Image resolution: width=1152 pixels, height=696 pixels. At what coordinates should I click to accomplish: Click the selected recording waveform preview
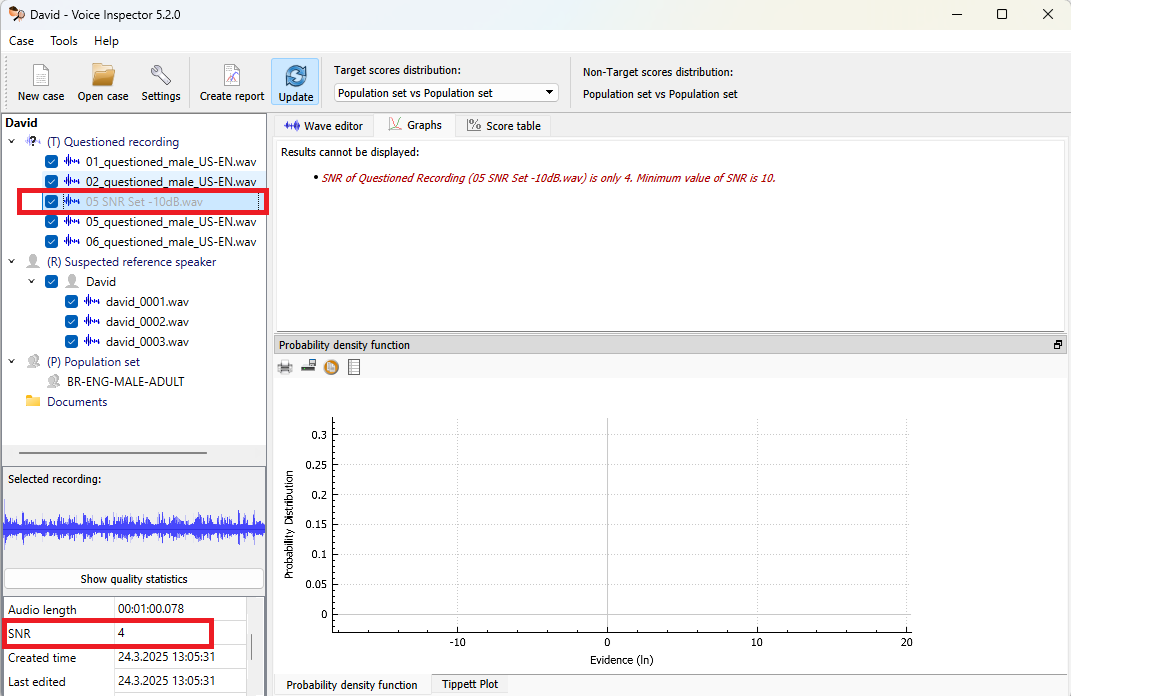tap(134, 526)
